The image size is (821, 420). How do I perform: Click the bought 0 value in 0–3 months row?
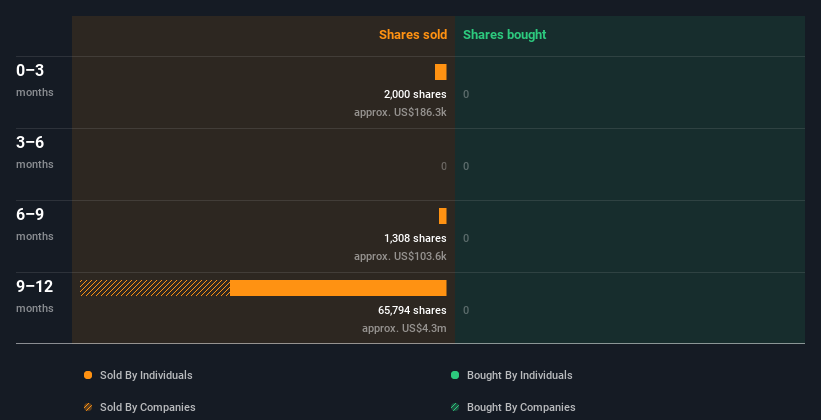(x=466, y=94)
